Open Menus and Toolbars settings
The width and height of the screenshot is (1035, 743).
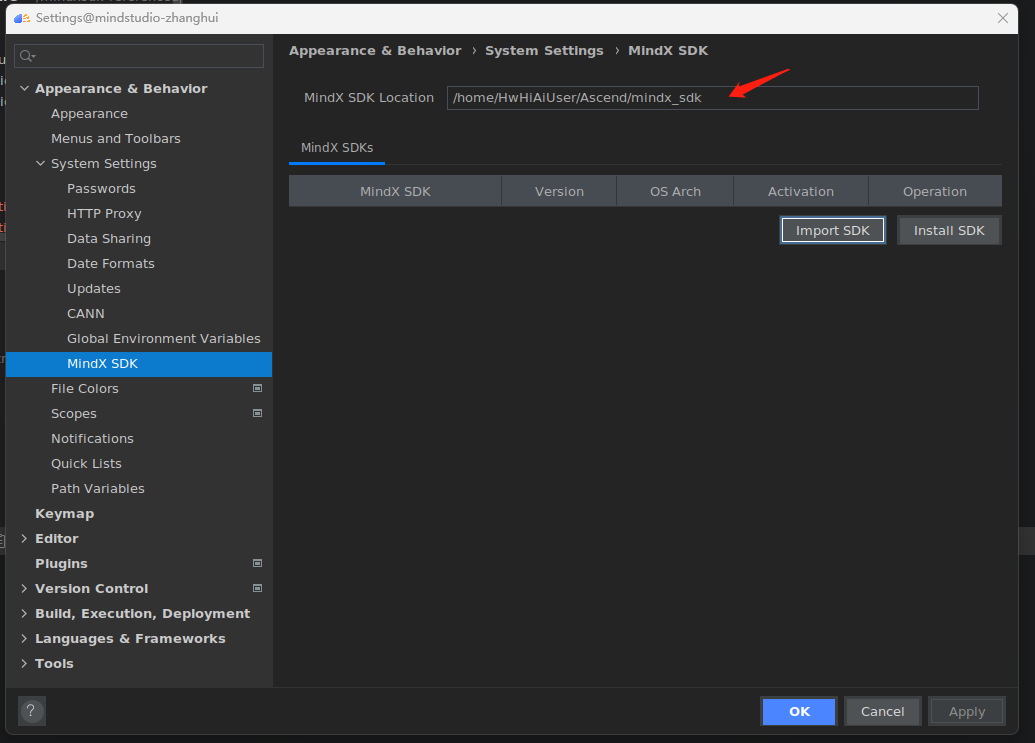tap(116, 139)
